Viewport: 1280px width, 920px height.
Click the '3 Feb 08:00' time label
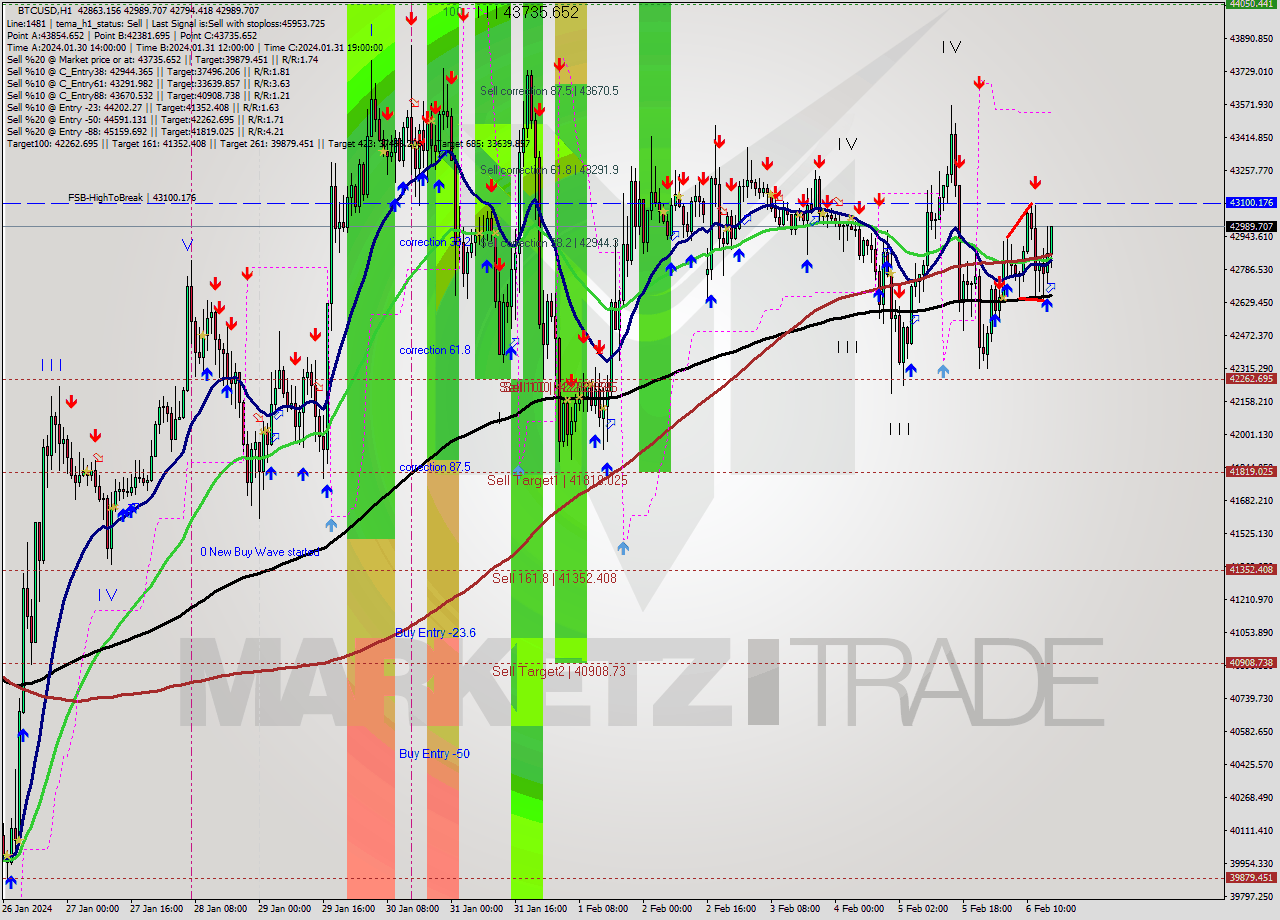coord(796,909)
